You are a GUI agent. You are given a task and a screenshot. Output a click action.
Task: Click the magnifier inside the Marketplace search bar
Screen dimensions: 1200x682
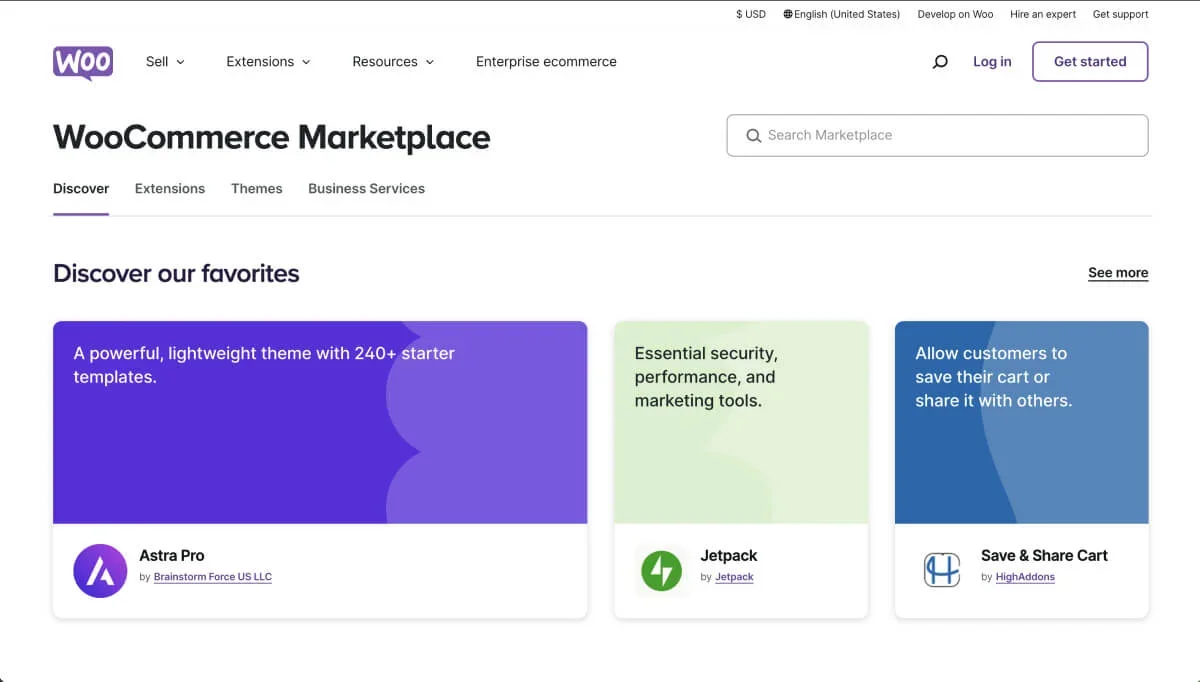753,135
